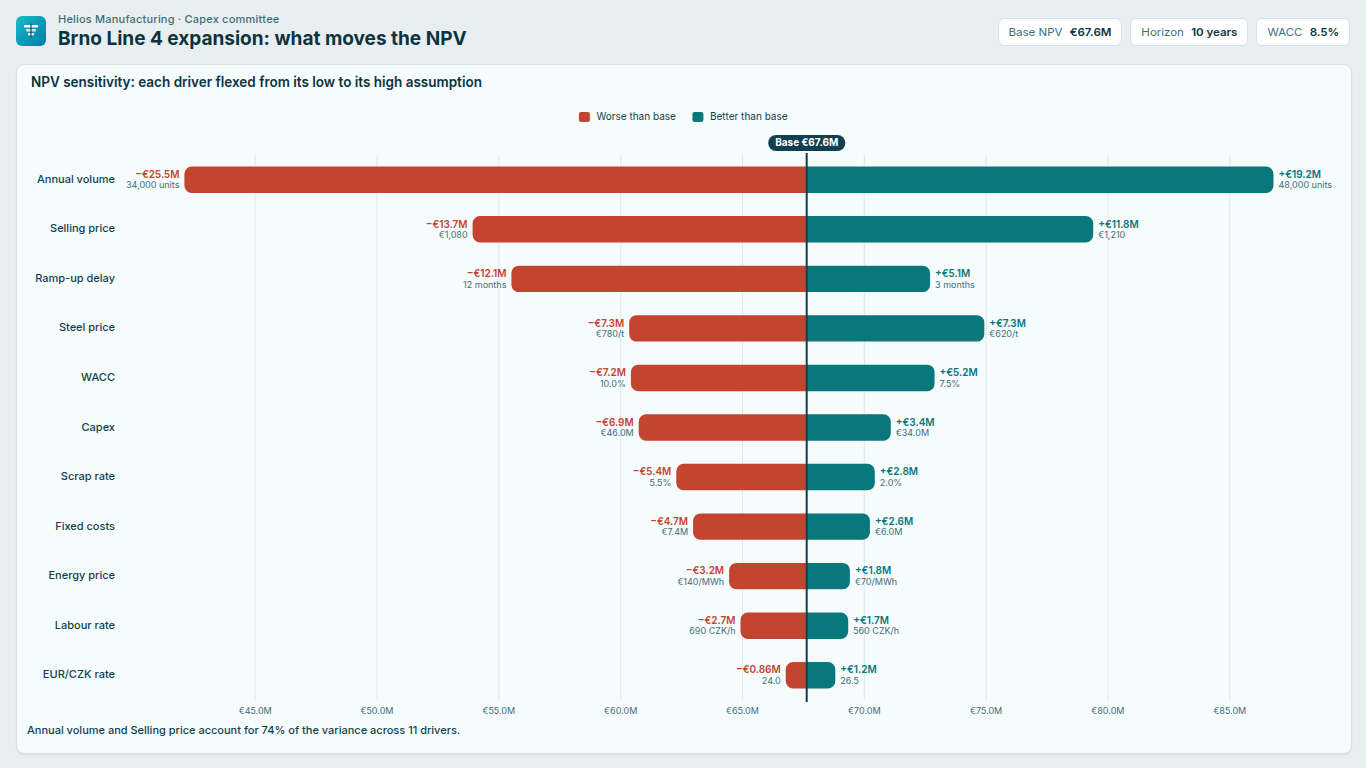Click the red 'Worse than base' legend swatch
1366x768 pixels.
tap(584, 117)
